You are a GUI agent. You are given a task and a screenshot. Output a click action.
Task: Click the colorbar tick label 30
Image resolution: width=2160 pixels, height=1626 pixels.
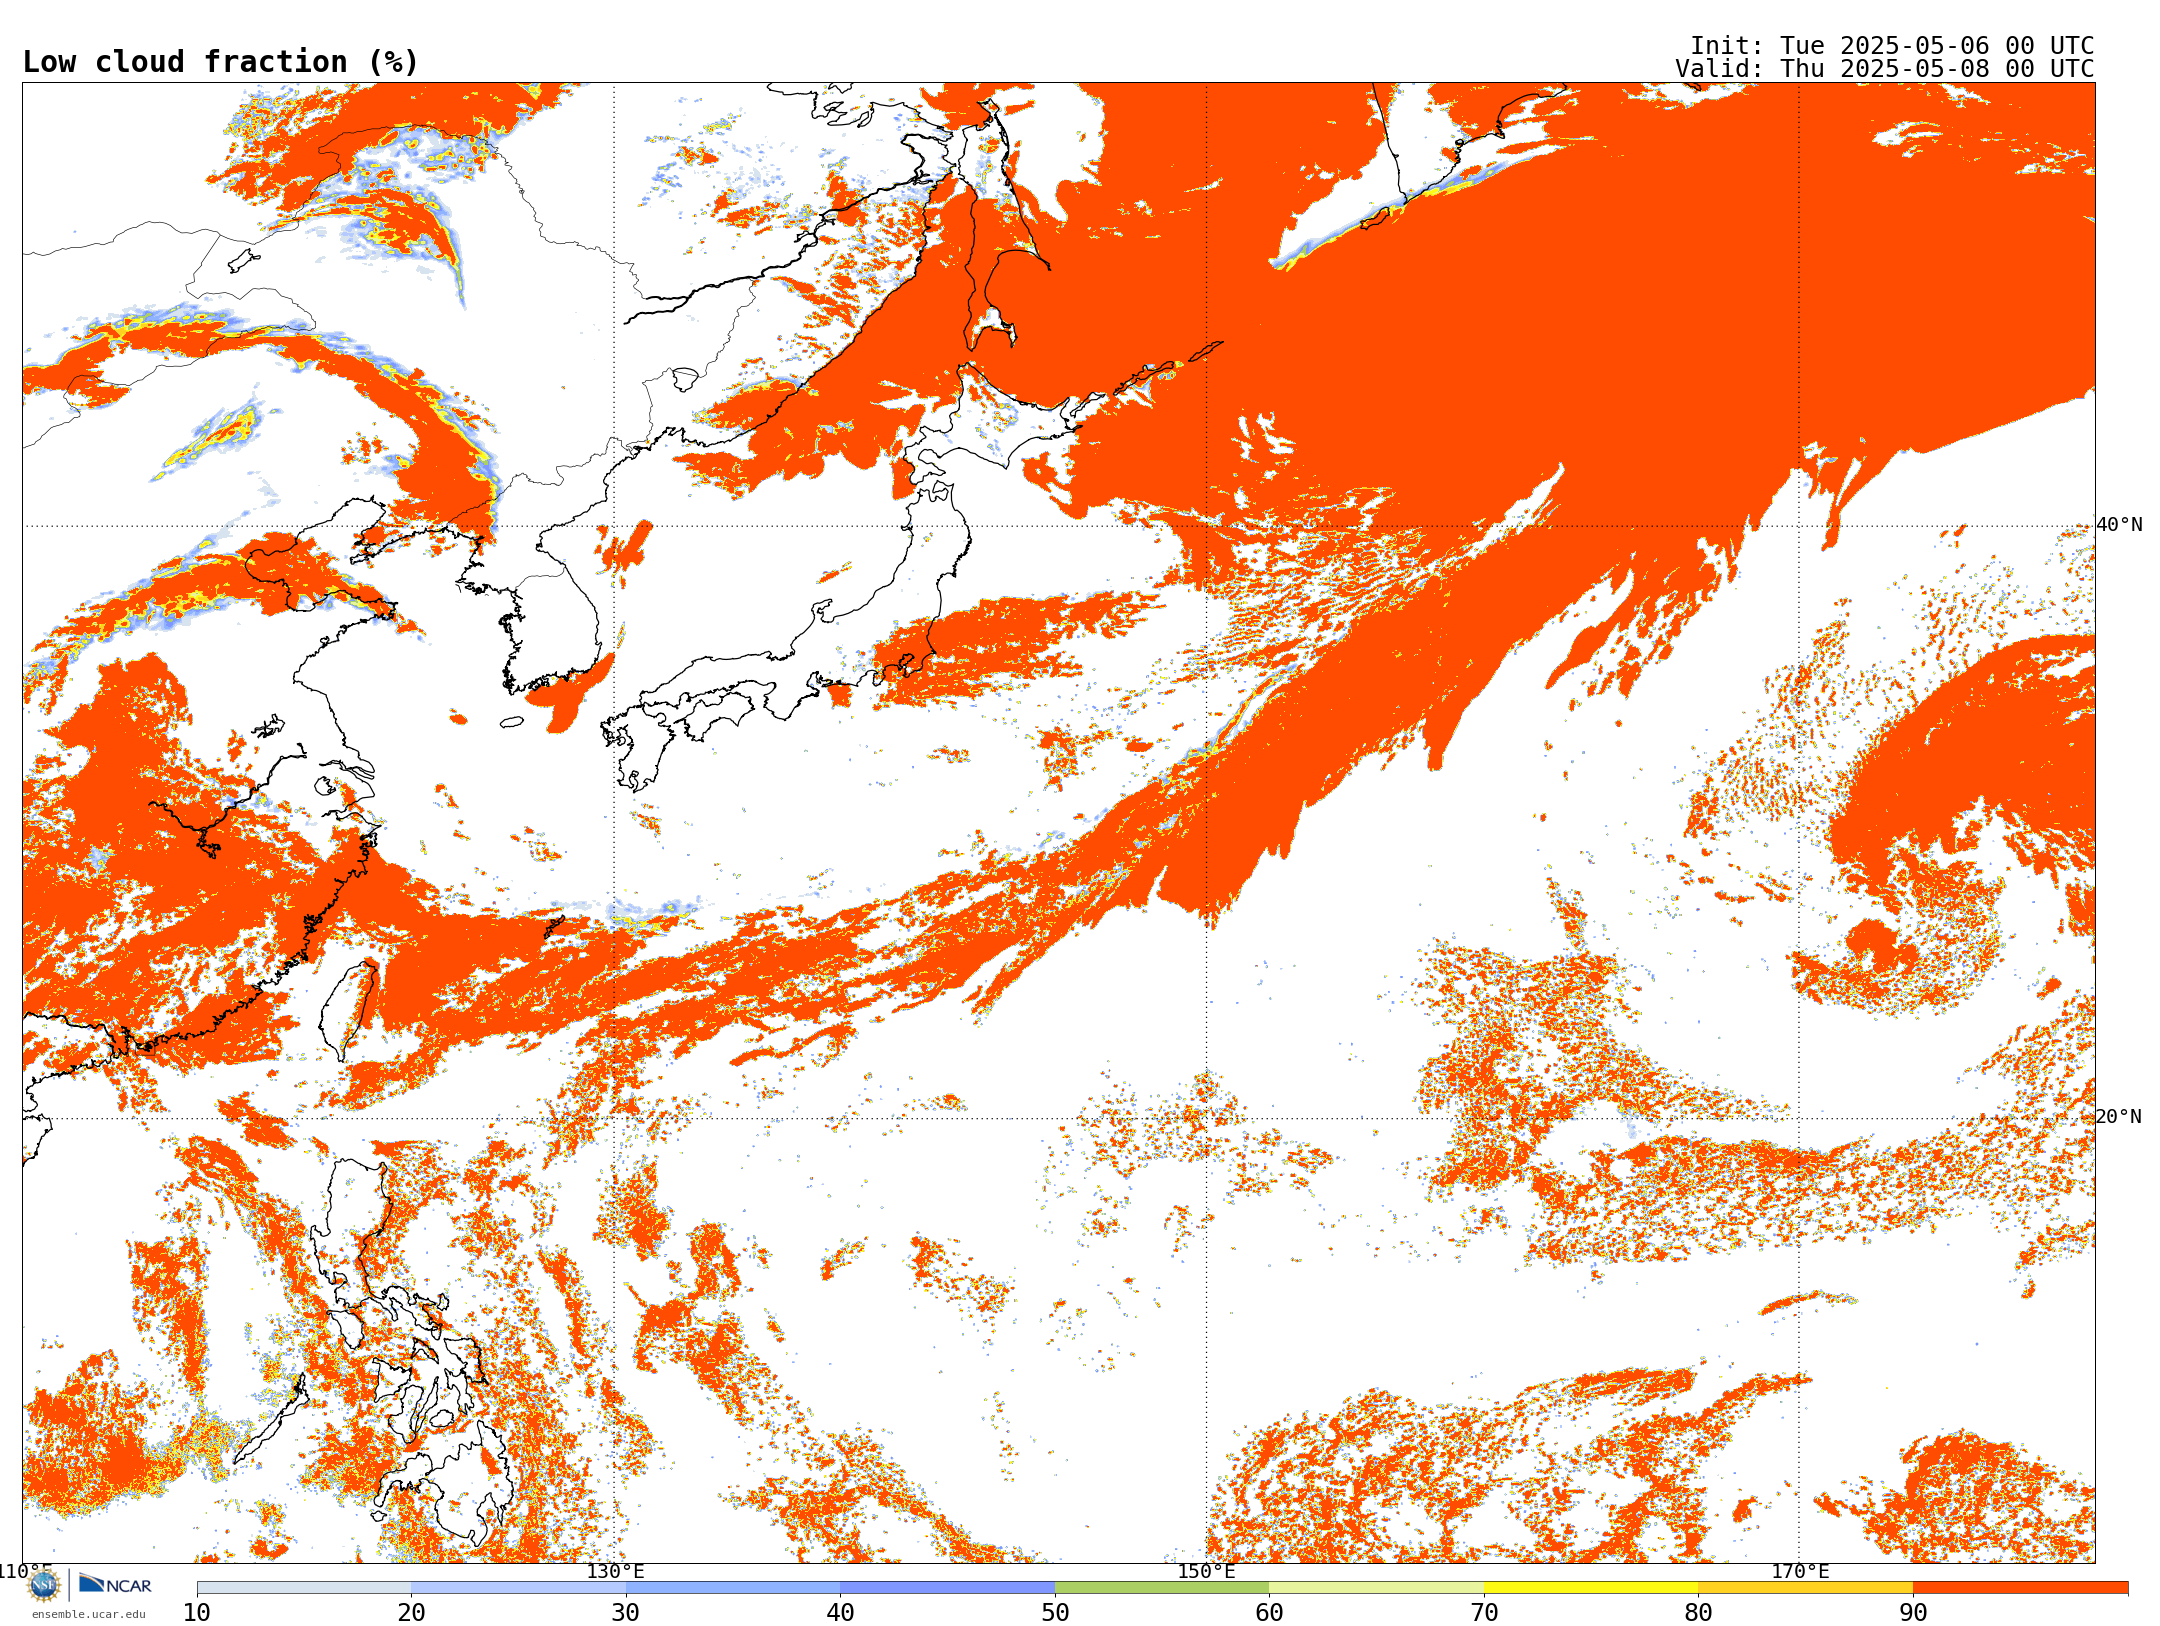[626, 1613]
